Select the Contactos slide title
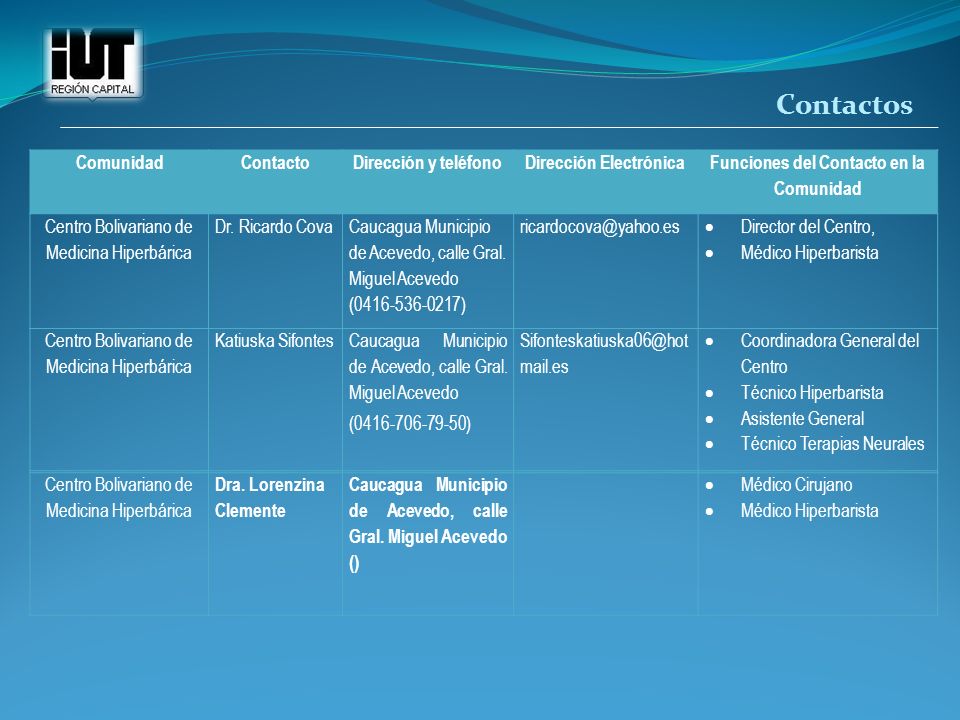960x720 pixels. pyautogui.click(x=844, y=105)
